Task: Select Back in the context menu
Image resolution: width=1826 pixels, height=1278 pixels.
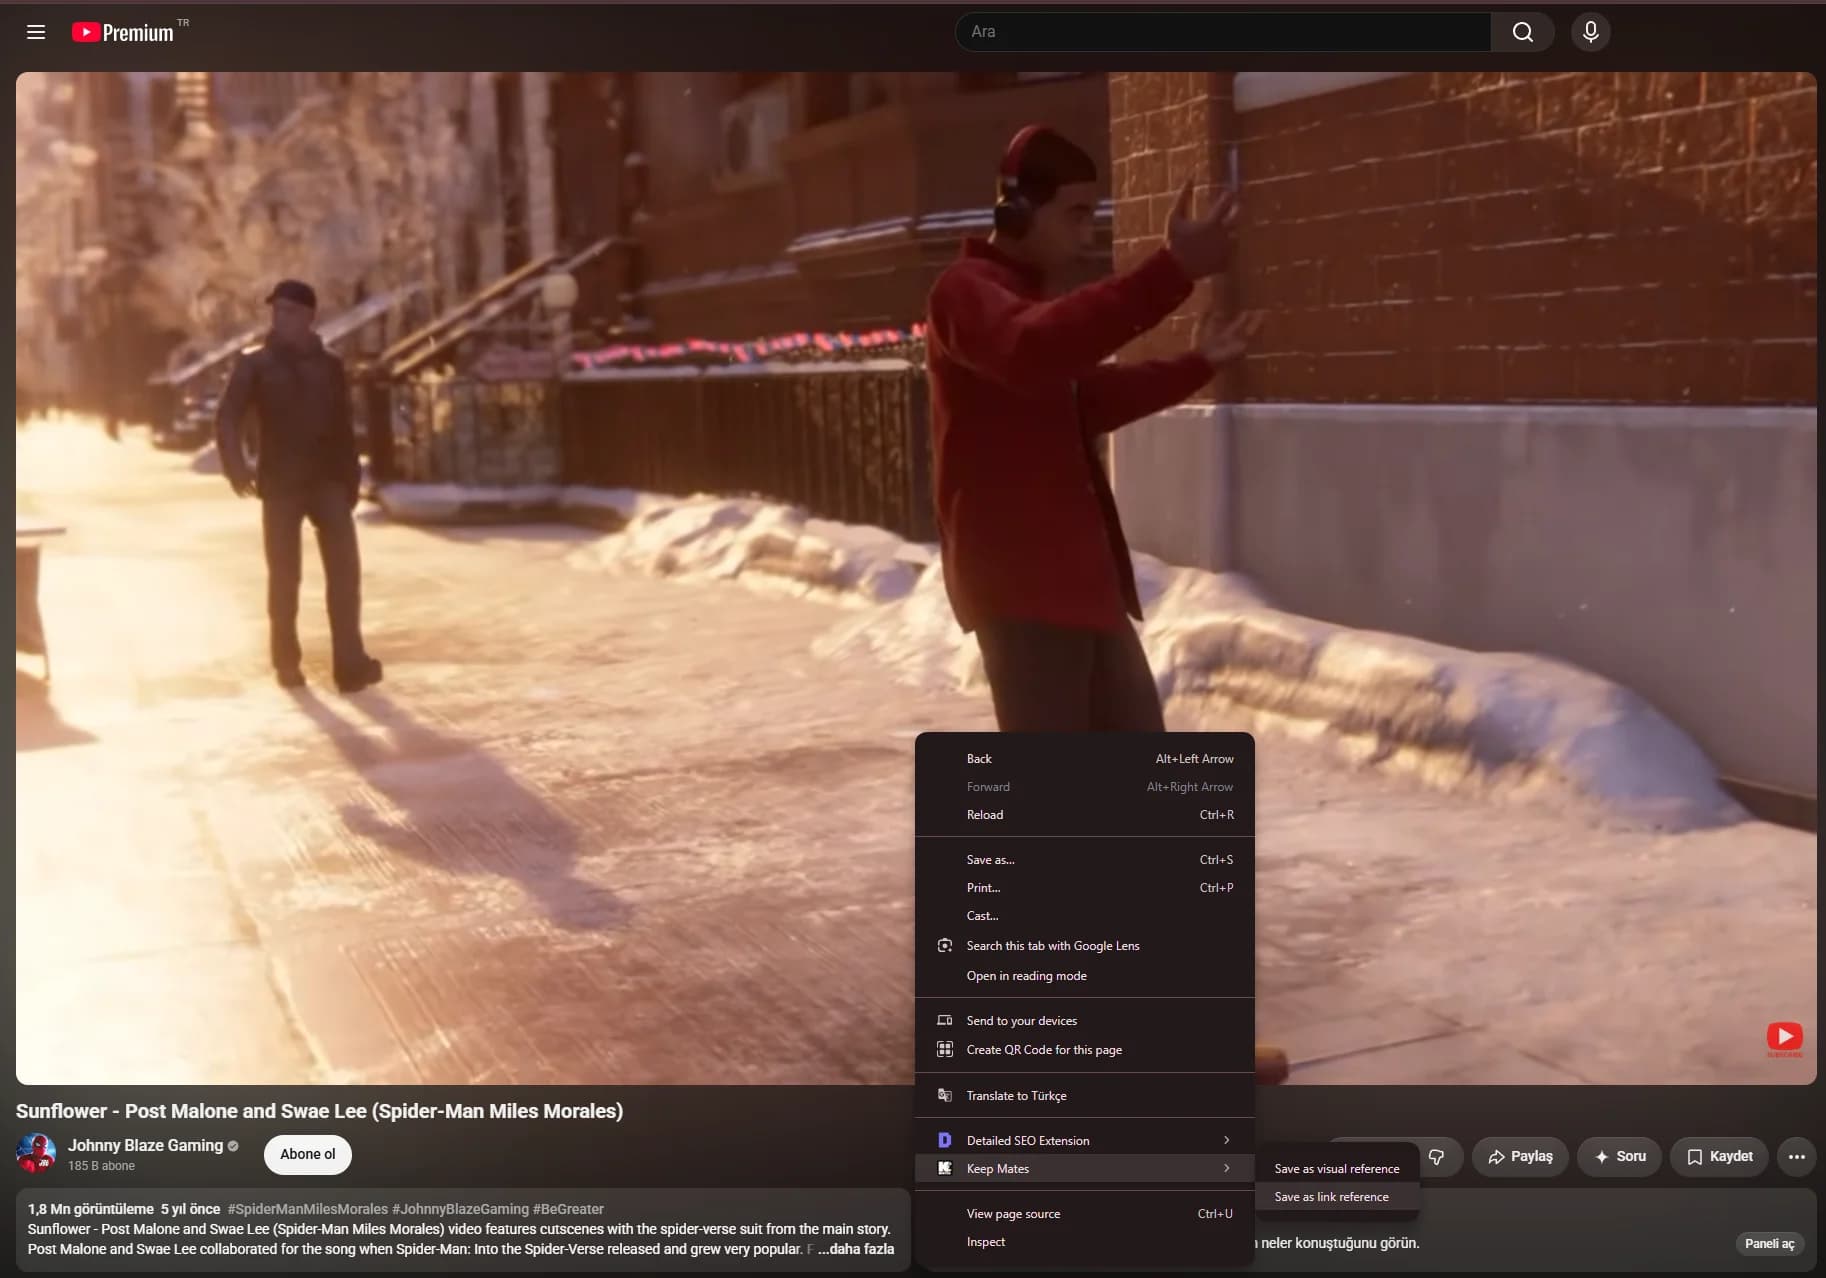Action: click(x=1085, y=759)
